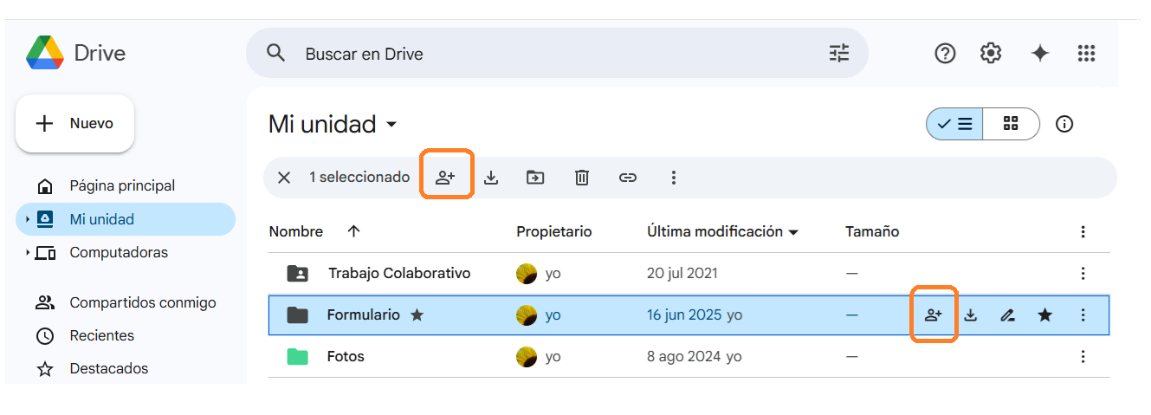This screenshot has height=415, width=1151.
Task: Switch to list view layout
Action: pyautogui.click(x=955, y=124)
